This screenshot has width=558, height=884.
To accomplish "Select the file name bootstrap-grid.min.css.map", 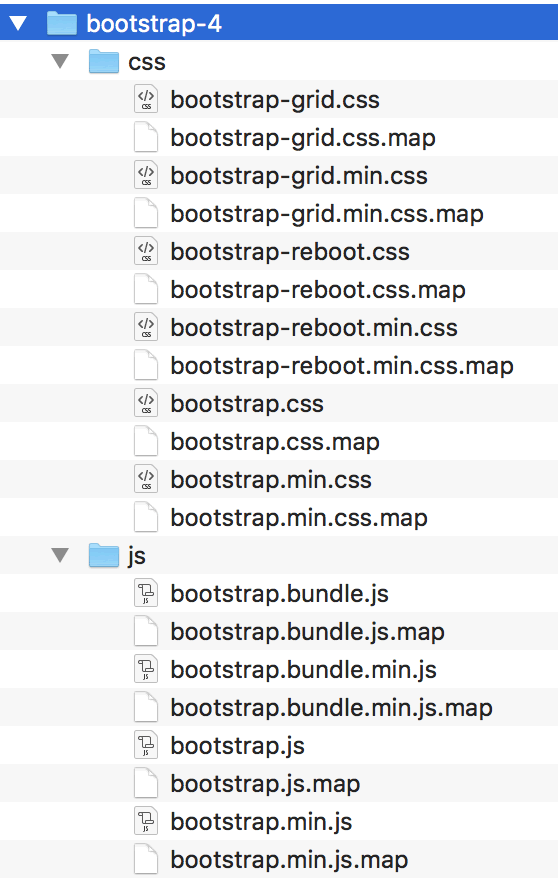I will (x=327, y=214).
